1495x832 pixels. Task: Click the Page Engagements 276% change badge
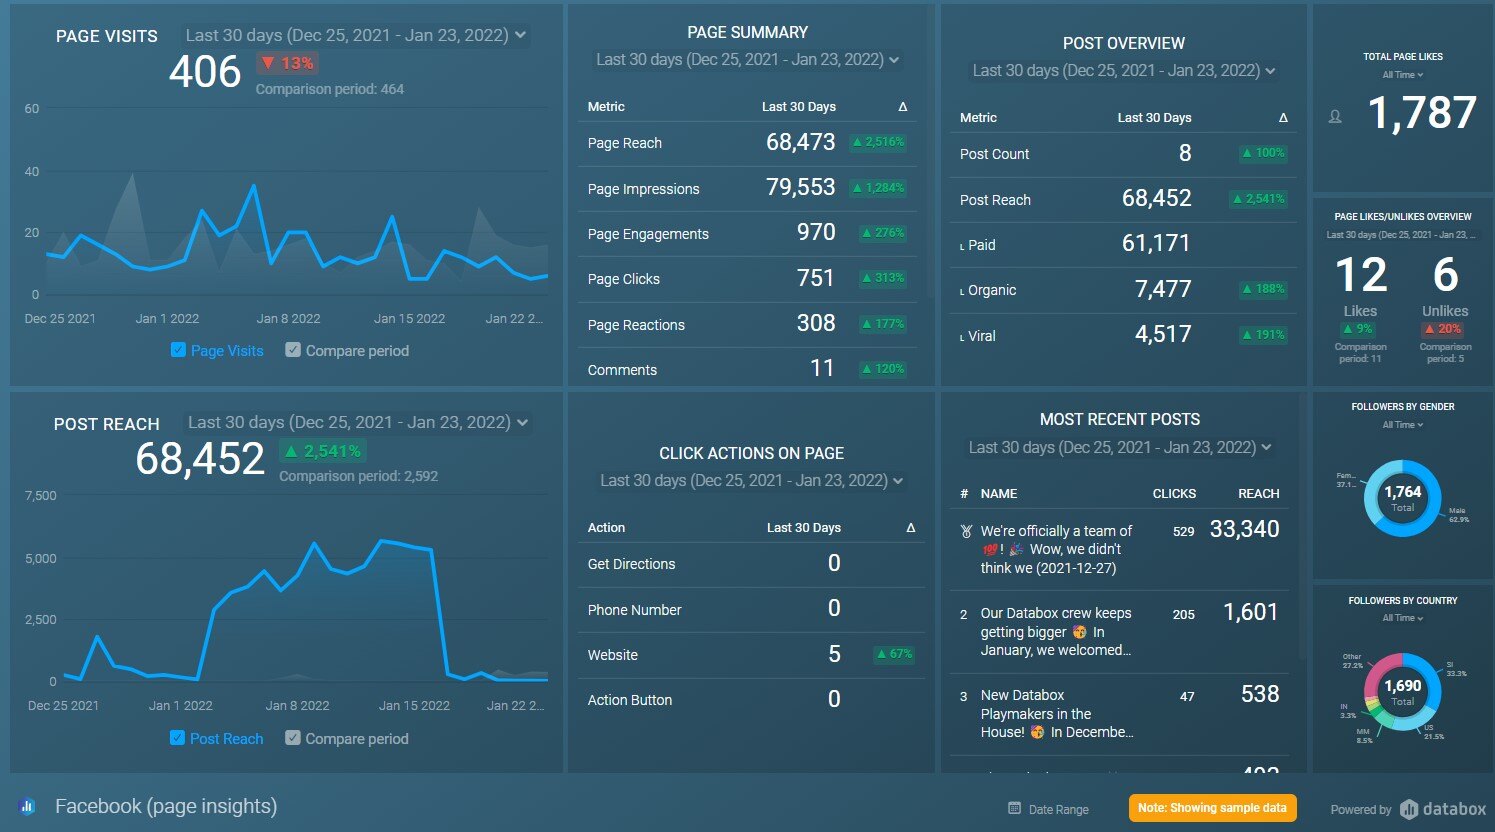point(883,233)
